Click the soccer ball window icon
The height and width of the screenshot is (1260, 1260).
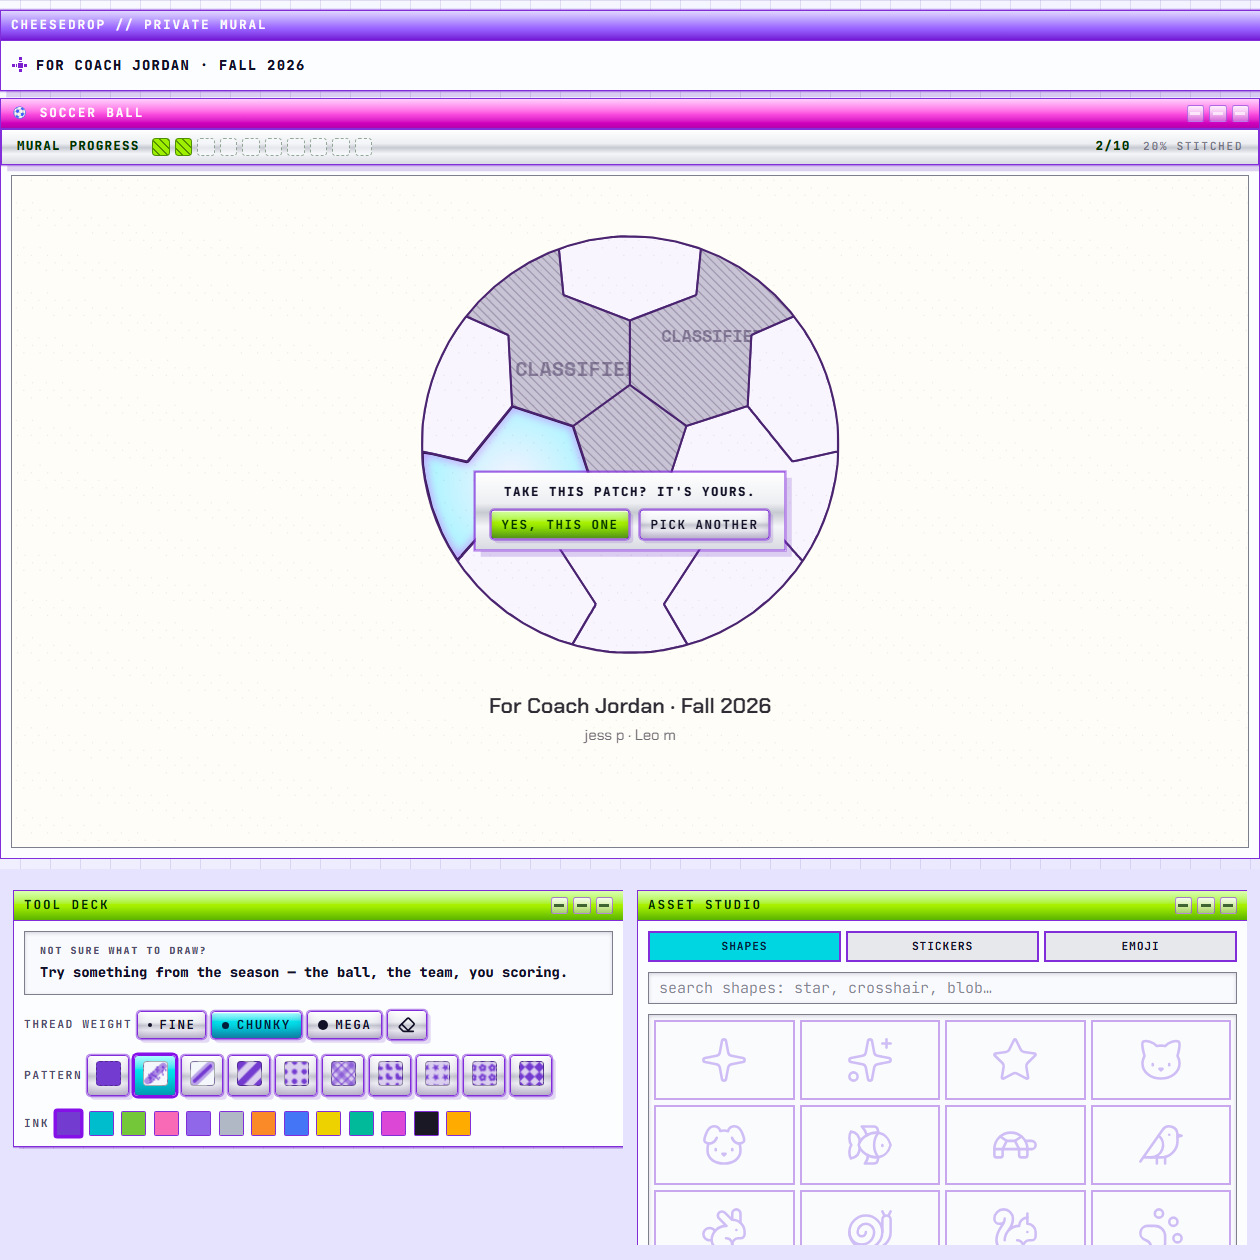click(x=20, y=113)
